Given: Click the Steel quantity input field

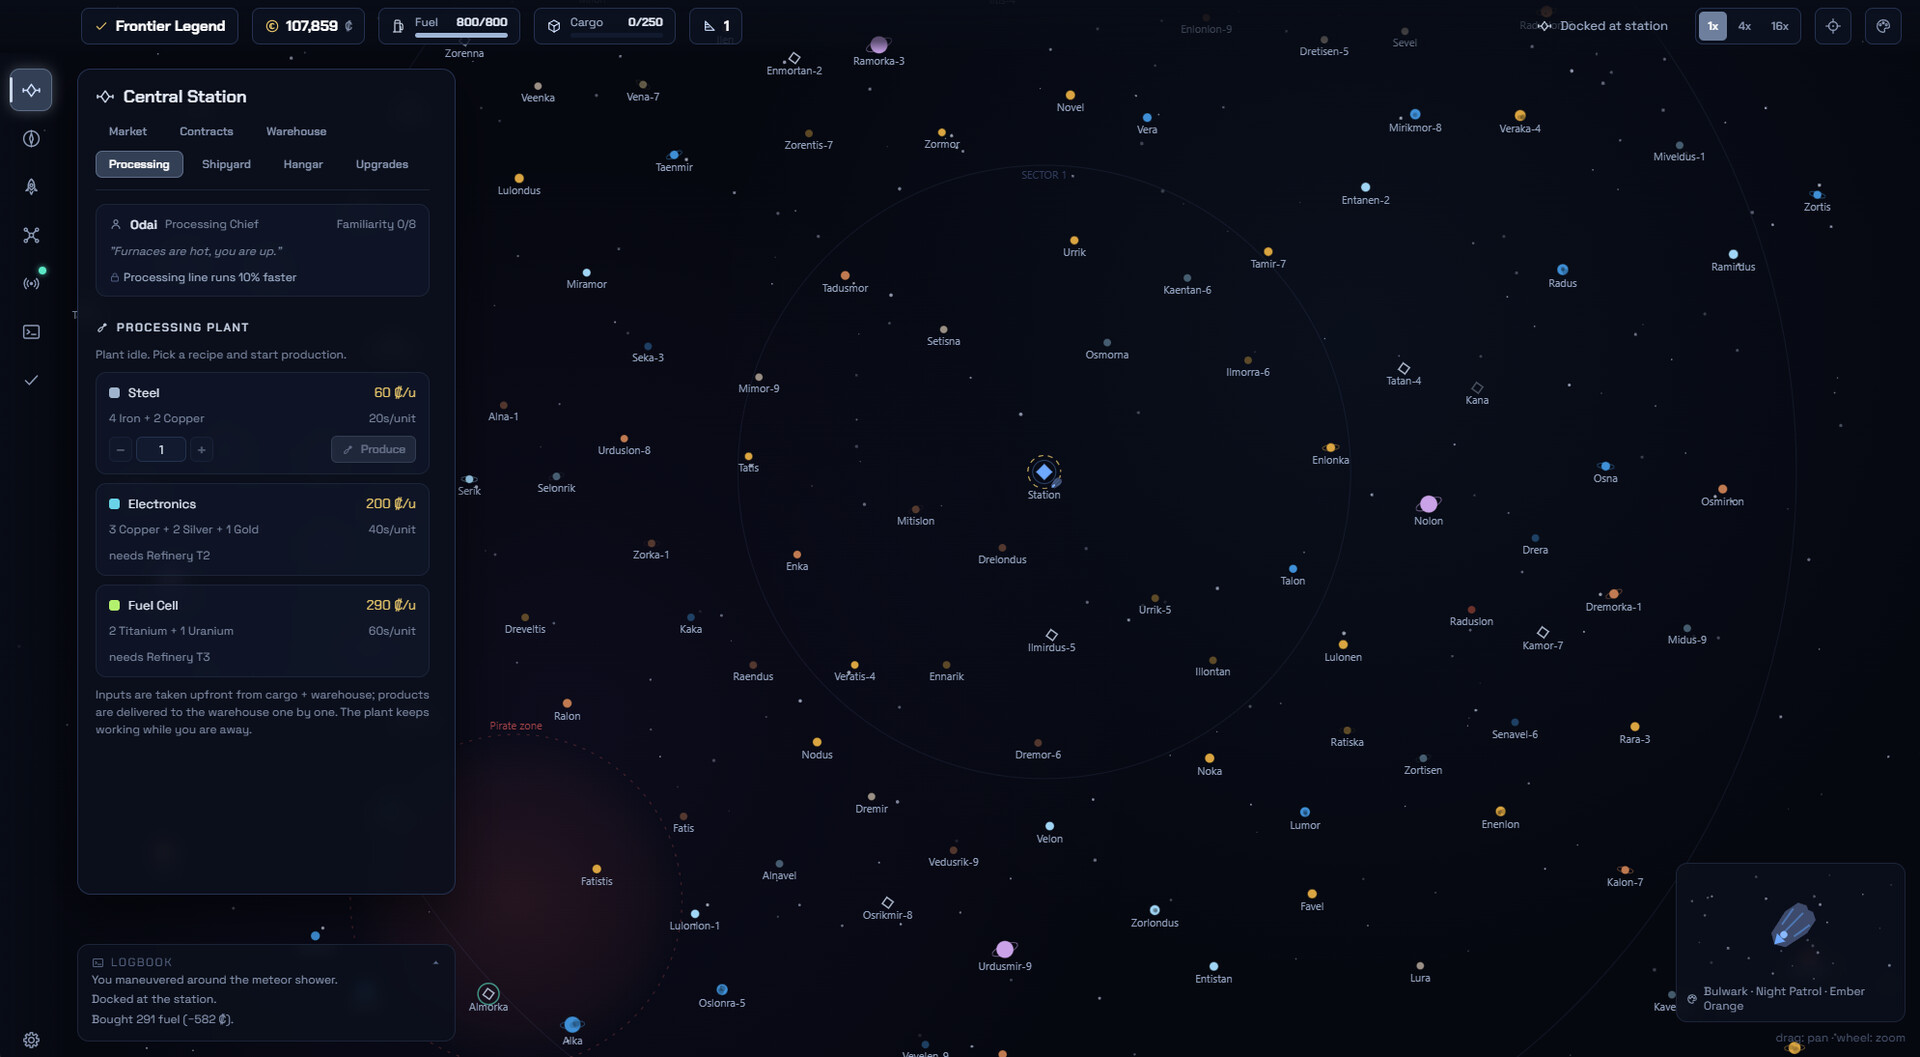Looking at the screenshot, I should [161, 450].
